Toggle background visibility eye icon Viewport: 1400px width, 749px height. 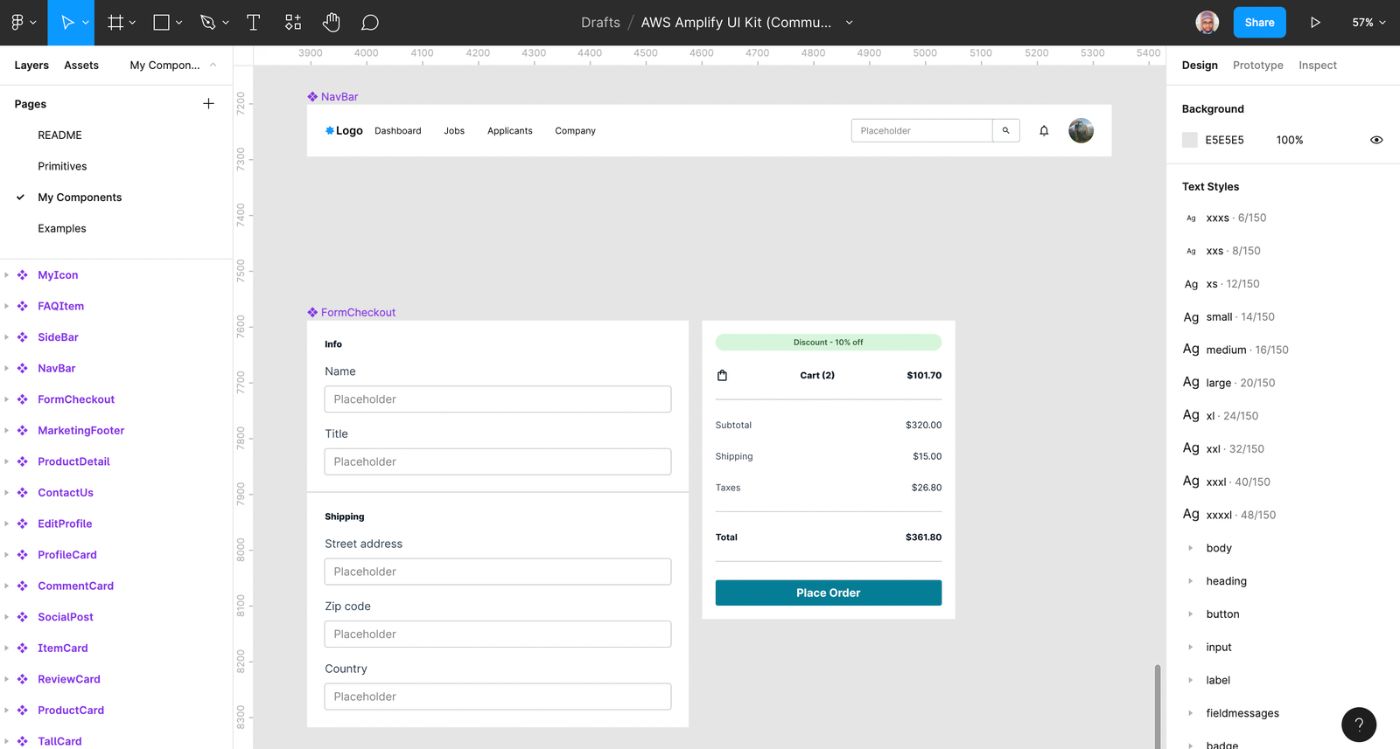[x=1376, y=140]
